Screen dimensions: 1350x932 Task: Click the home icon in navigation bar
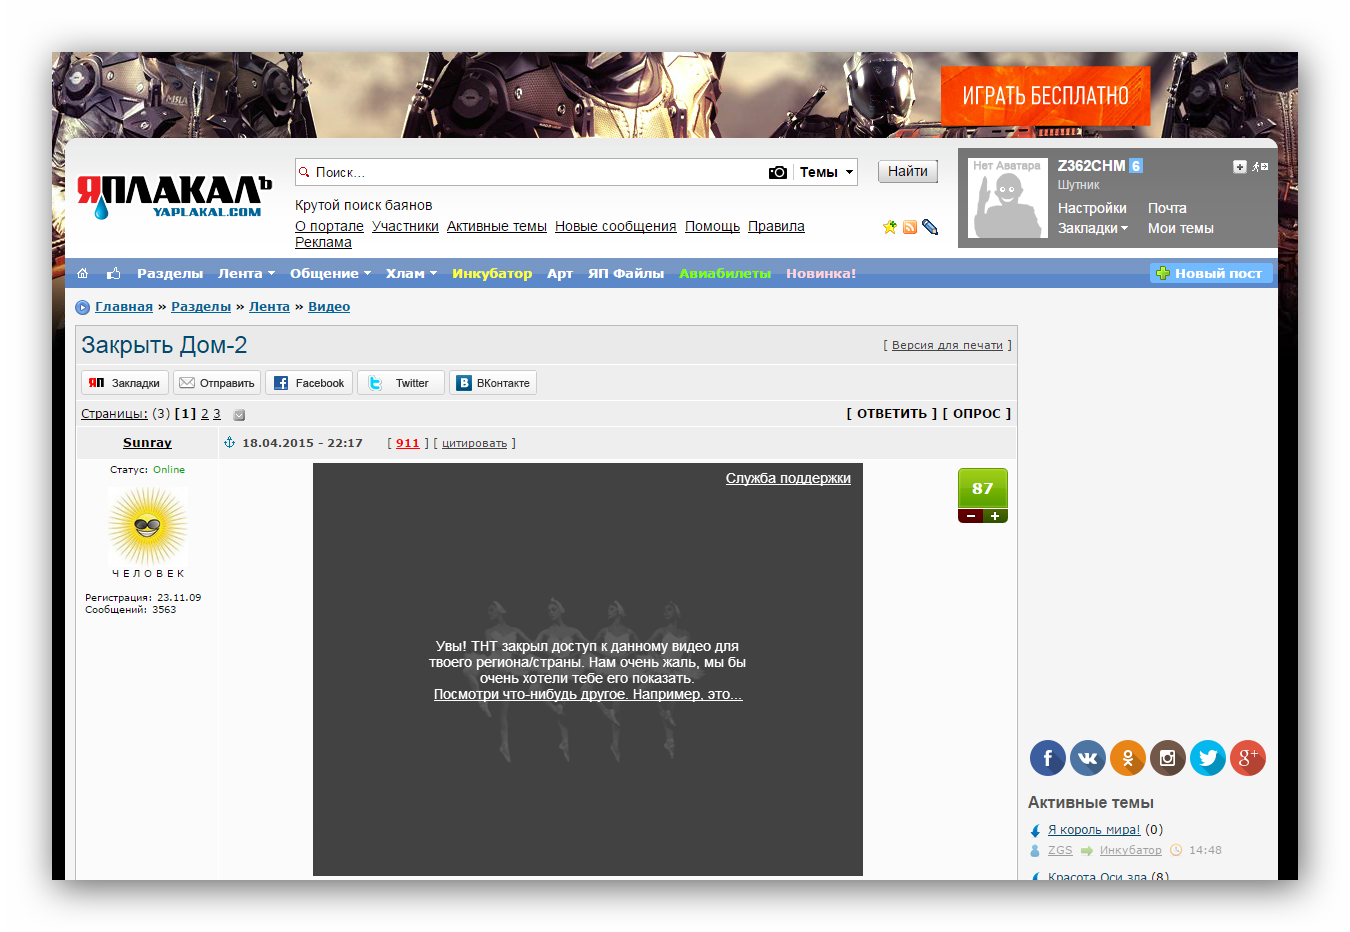pyautogui.click(x=83, y=273)
